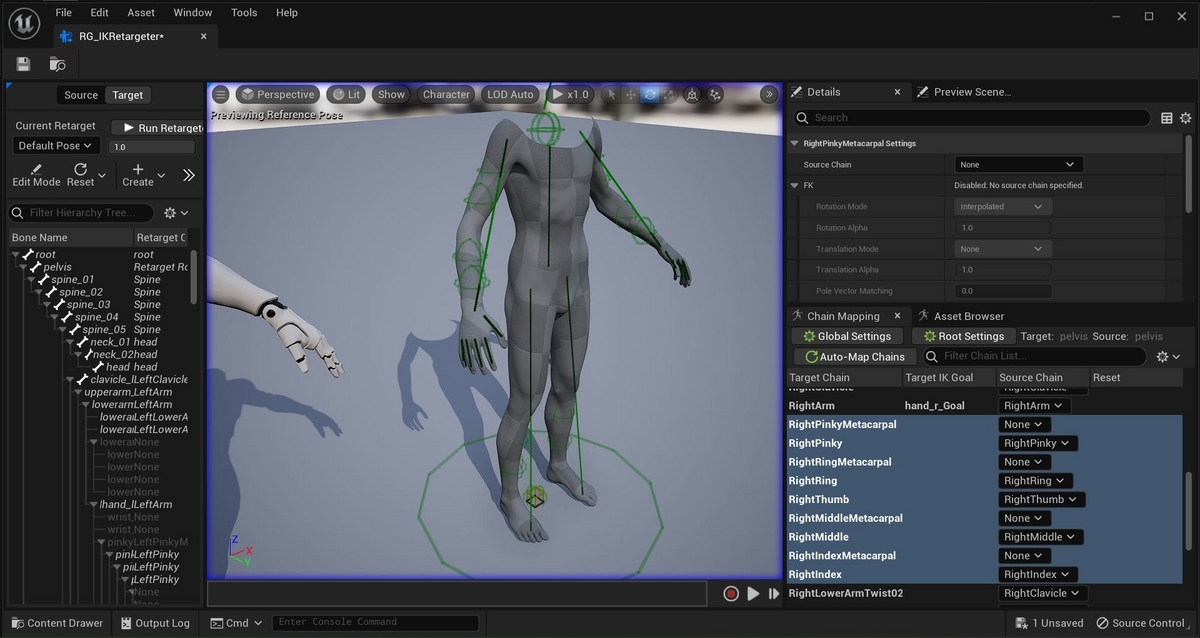The width and height of the screenshot is (1200, 638).
Task: Click the play button below viewport
Action: (x=753, y=594)
